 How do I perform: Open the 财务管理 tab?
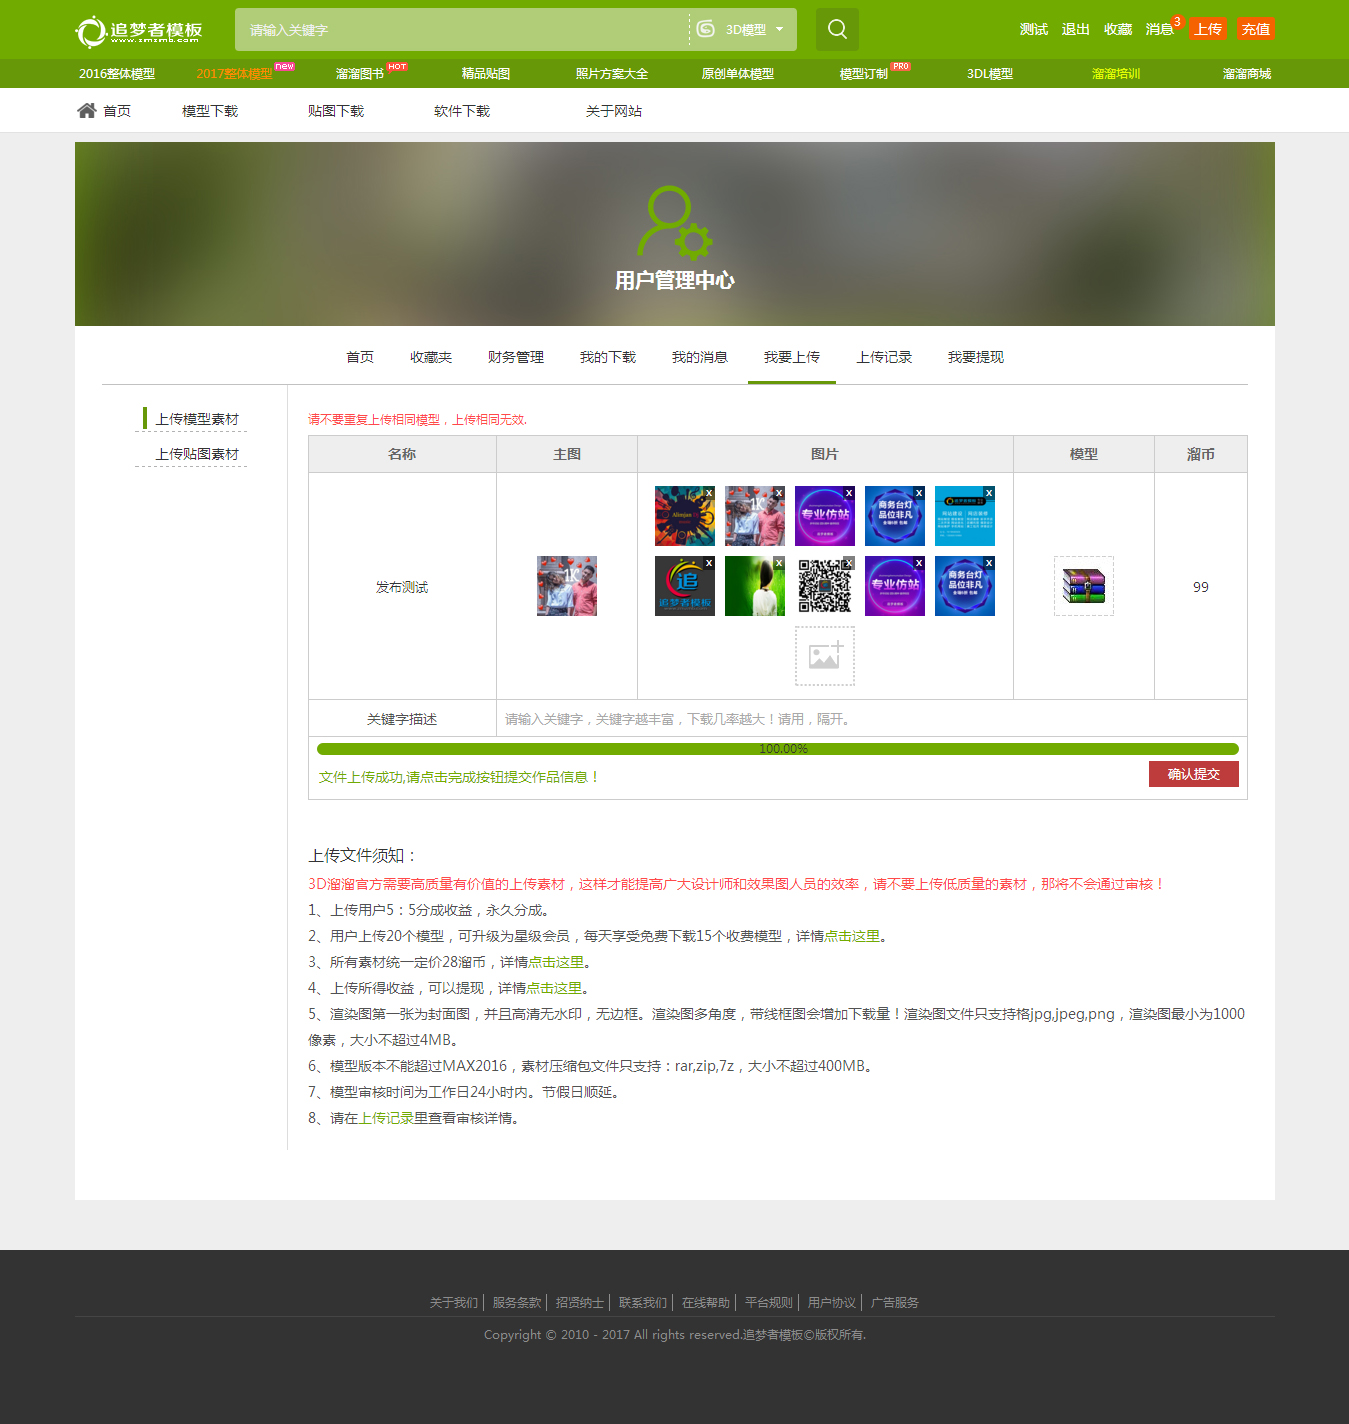point(515,357)
